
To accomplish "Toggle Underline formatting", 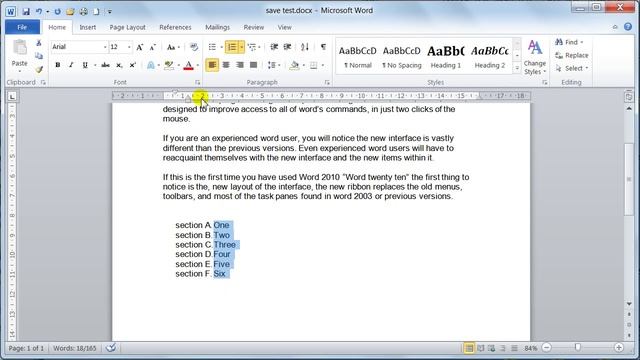I will 85,65.
